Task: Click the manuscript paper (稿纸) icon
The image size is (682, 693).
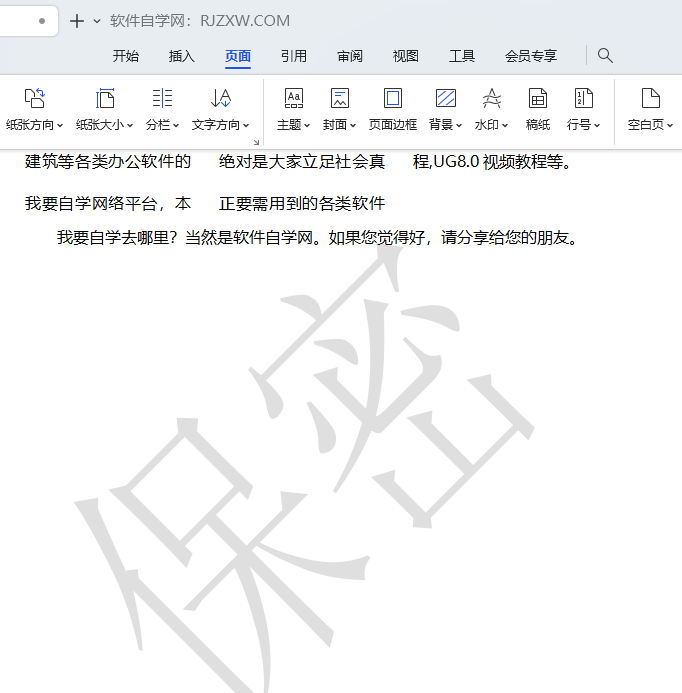Action: (x=538, y=98)
